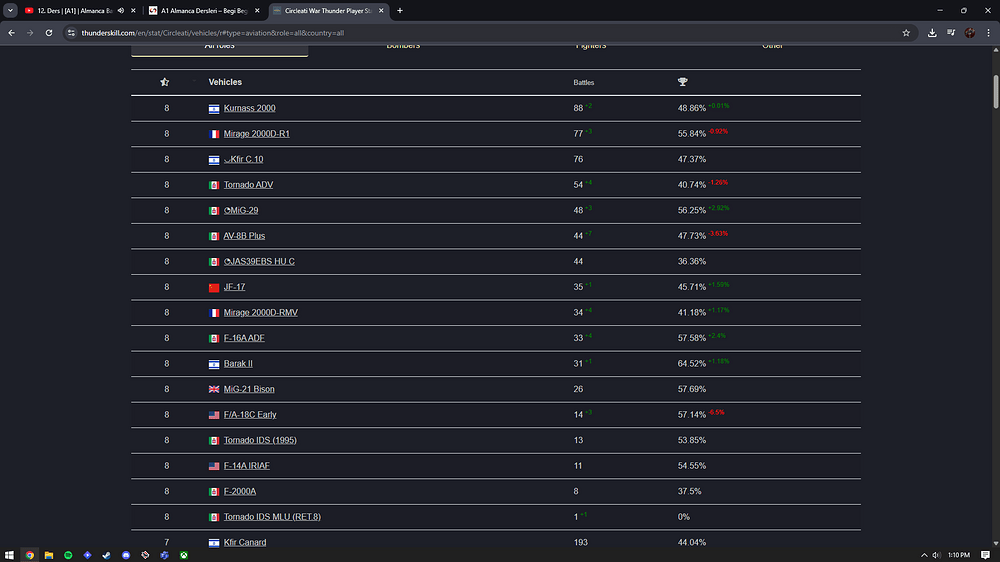The height and width of the screenshot is (562, 1000).
Task: Open the media controls icon in toolbar
Action: (951, 33)
